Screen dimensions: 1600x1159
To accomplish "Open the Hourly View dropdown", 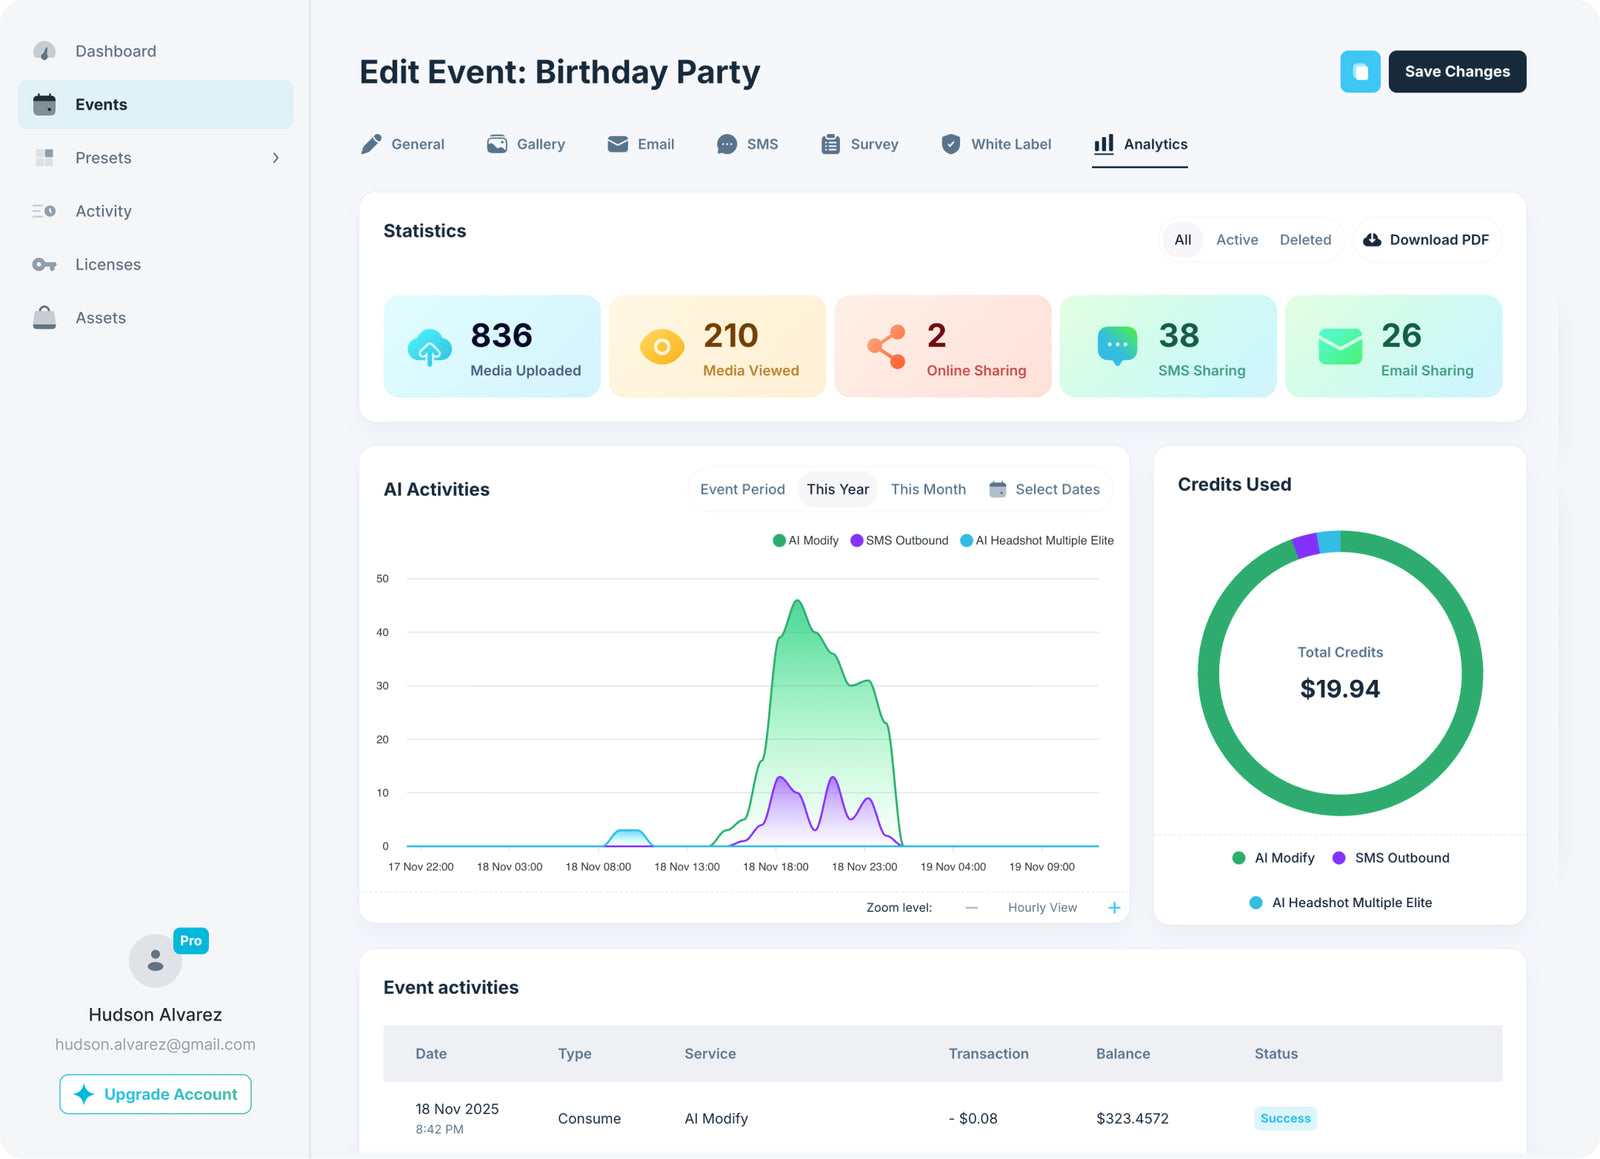I will click(x=1042, y=907).
